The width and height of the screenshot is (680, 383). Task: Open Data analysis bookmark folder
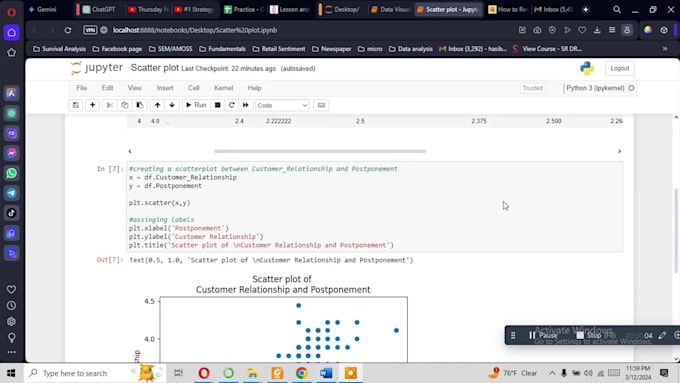(x=411, y=49)
